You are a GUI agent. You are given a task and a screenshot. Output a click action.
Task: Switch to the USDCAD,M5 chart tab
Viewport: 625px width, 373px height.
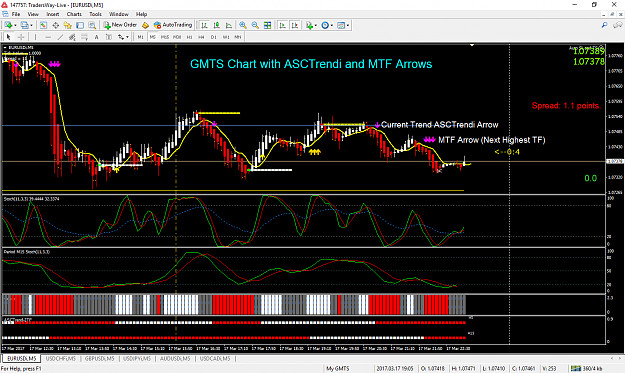215,359
